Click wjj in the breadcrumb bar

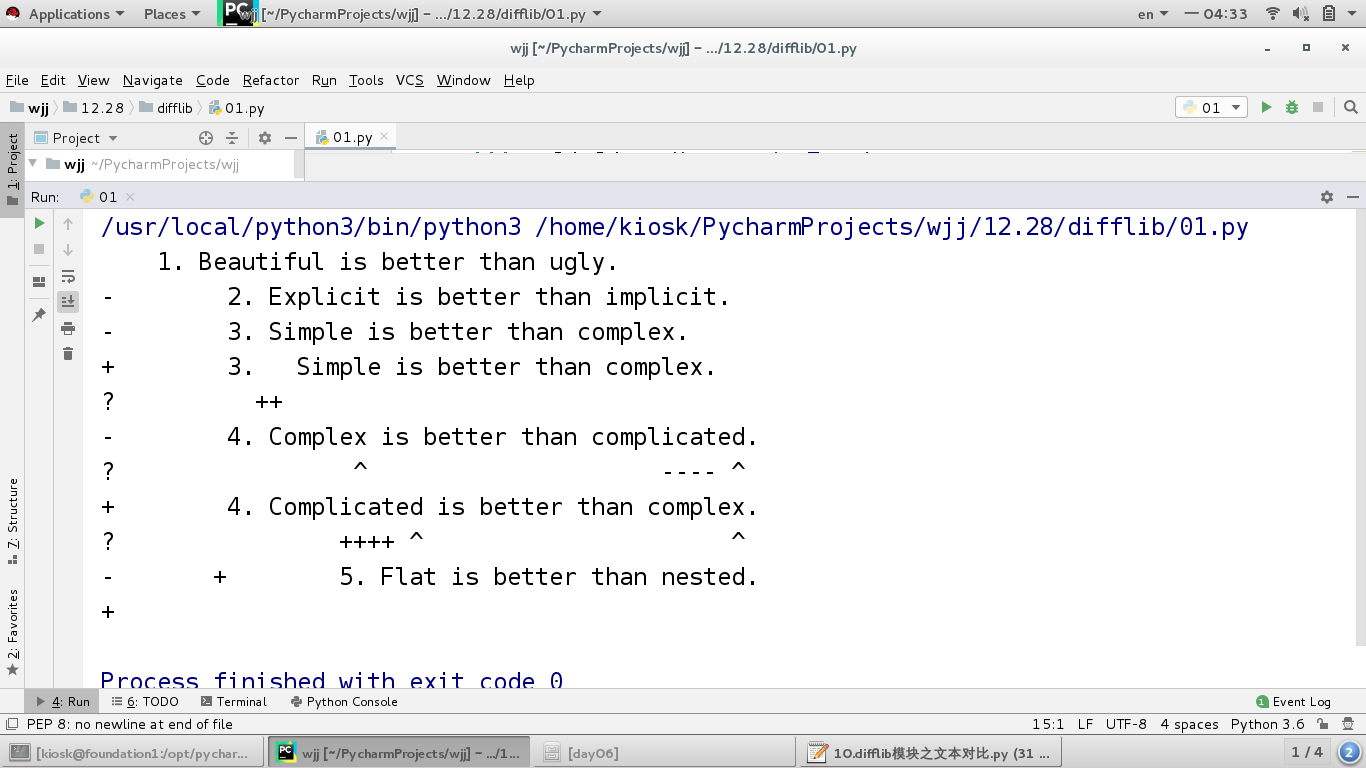[30, 108]
